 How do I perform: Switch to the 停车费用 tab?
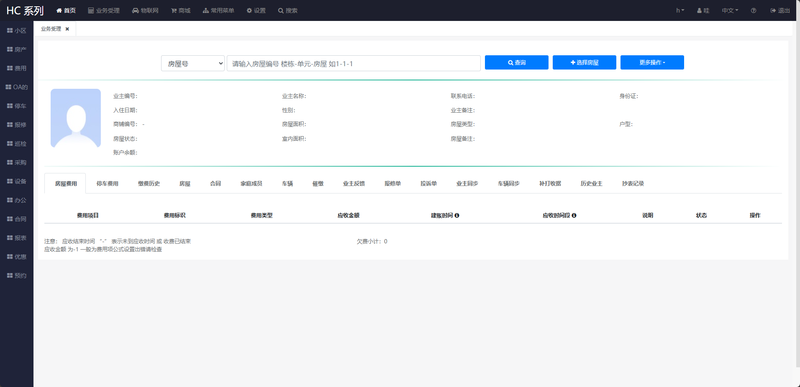pos(107,184)
